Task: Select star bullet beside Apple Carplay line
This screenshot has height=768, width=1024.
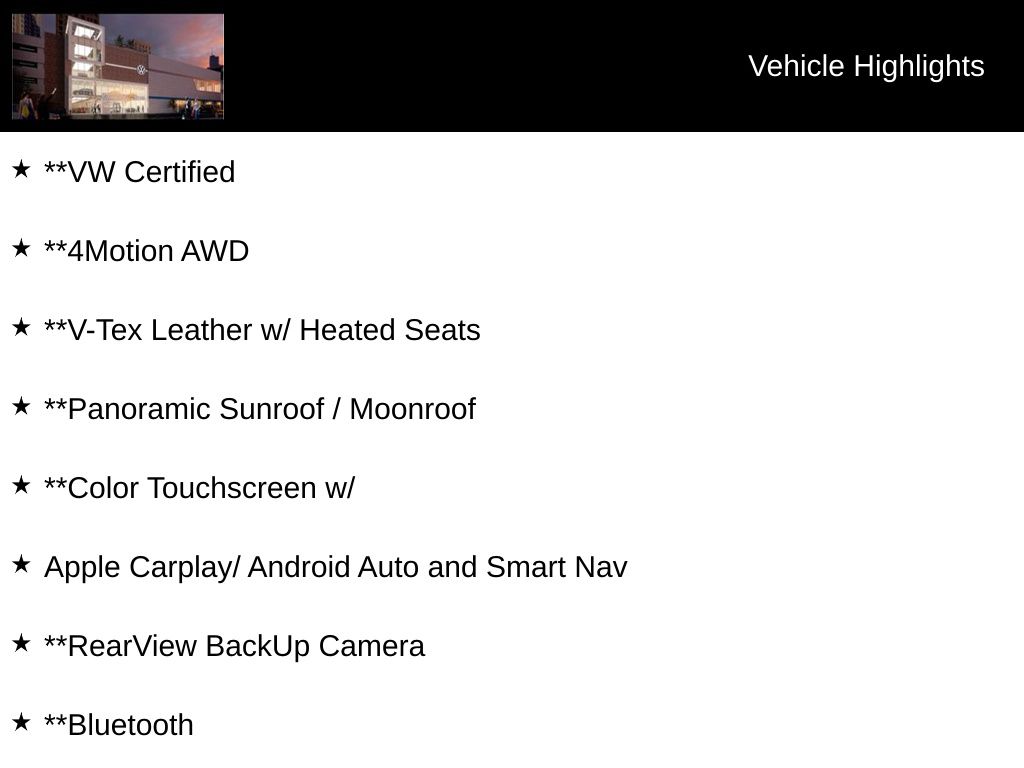Action: coord(21,564)
